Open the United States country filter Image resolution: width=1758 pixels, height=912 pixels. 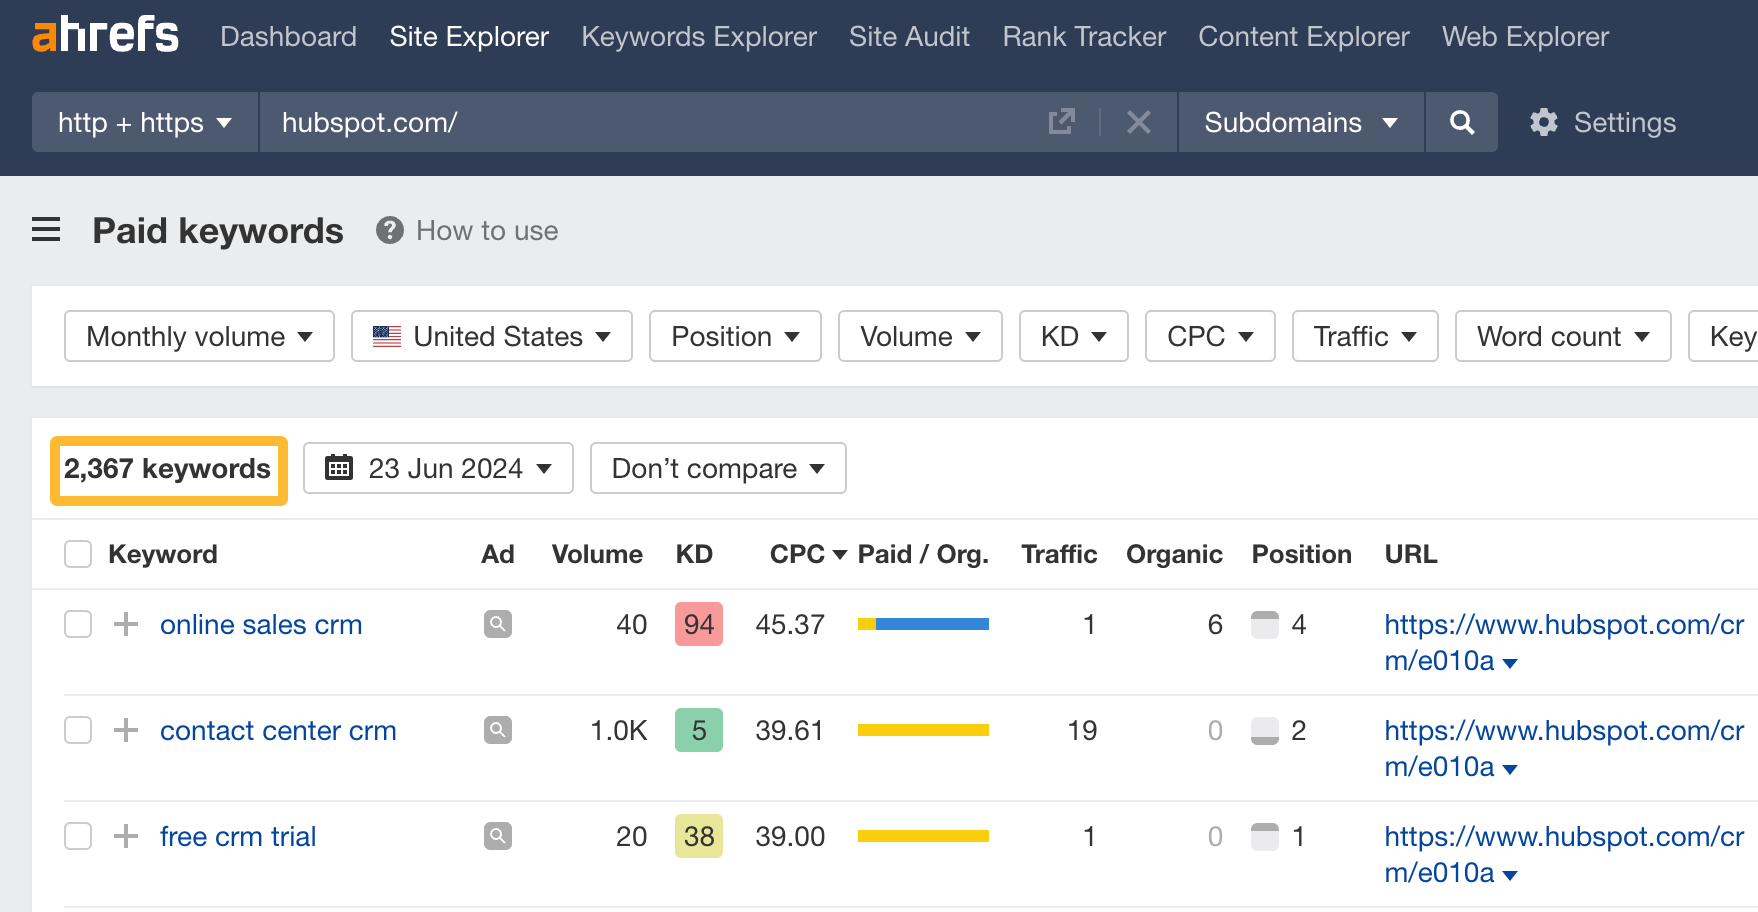tap(490, 336)
